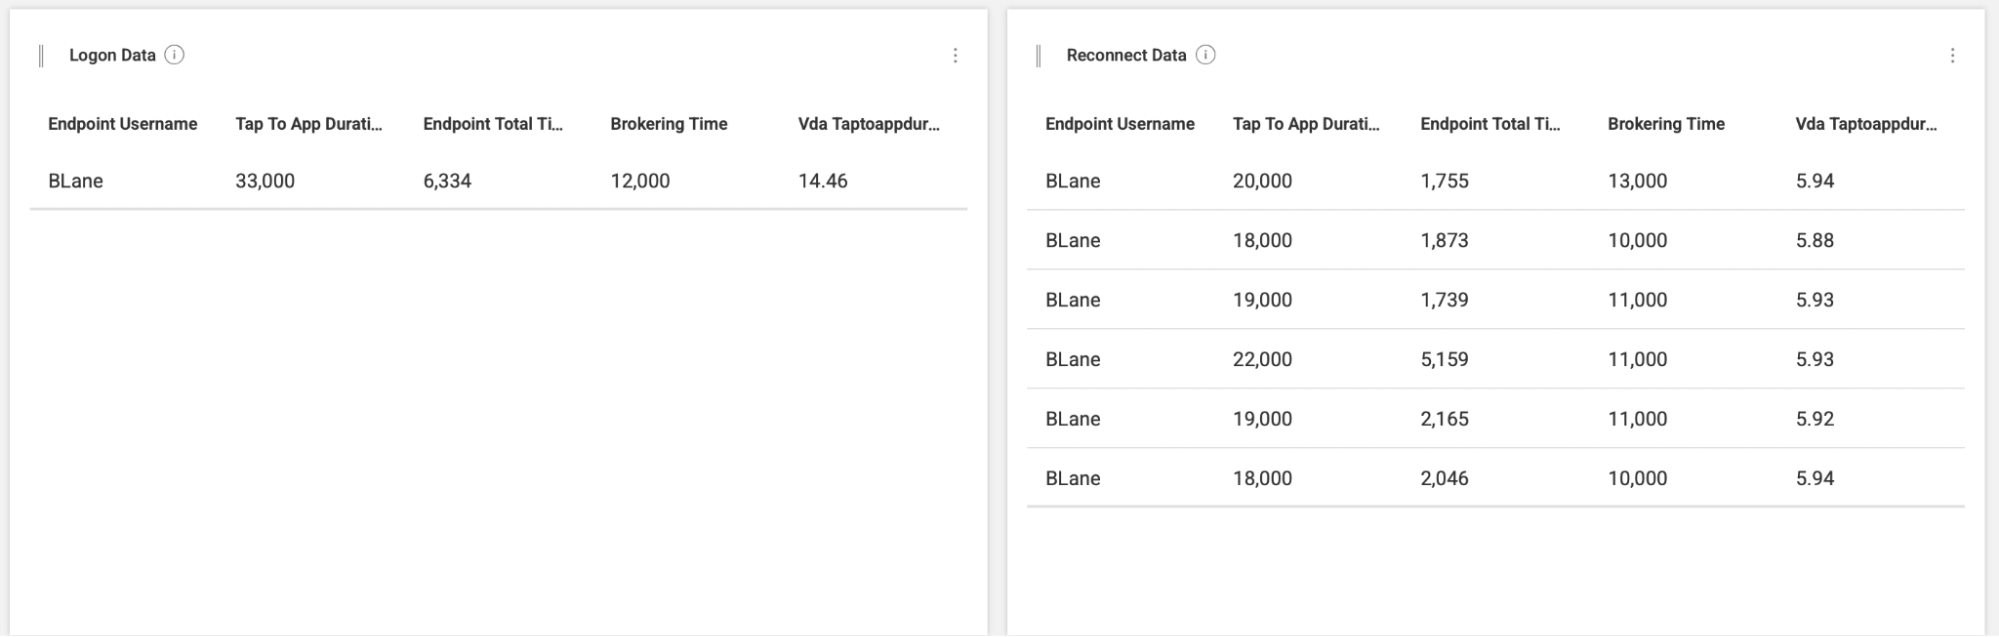The image size is (1999, 637).
Task: Click the 5.92 Vda value cell
Action: pos(1815,419)
